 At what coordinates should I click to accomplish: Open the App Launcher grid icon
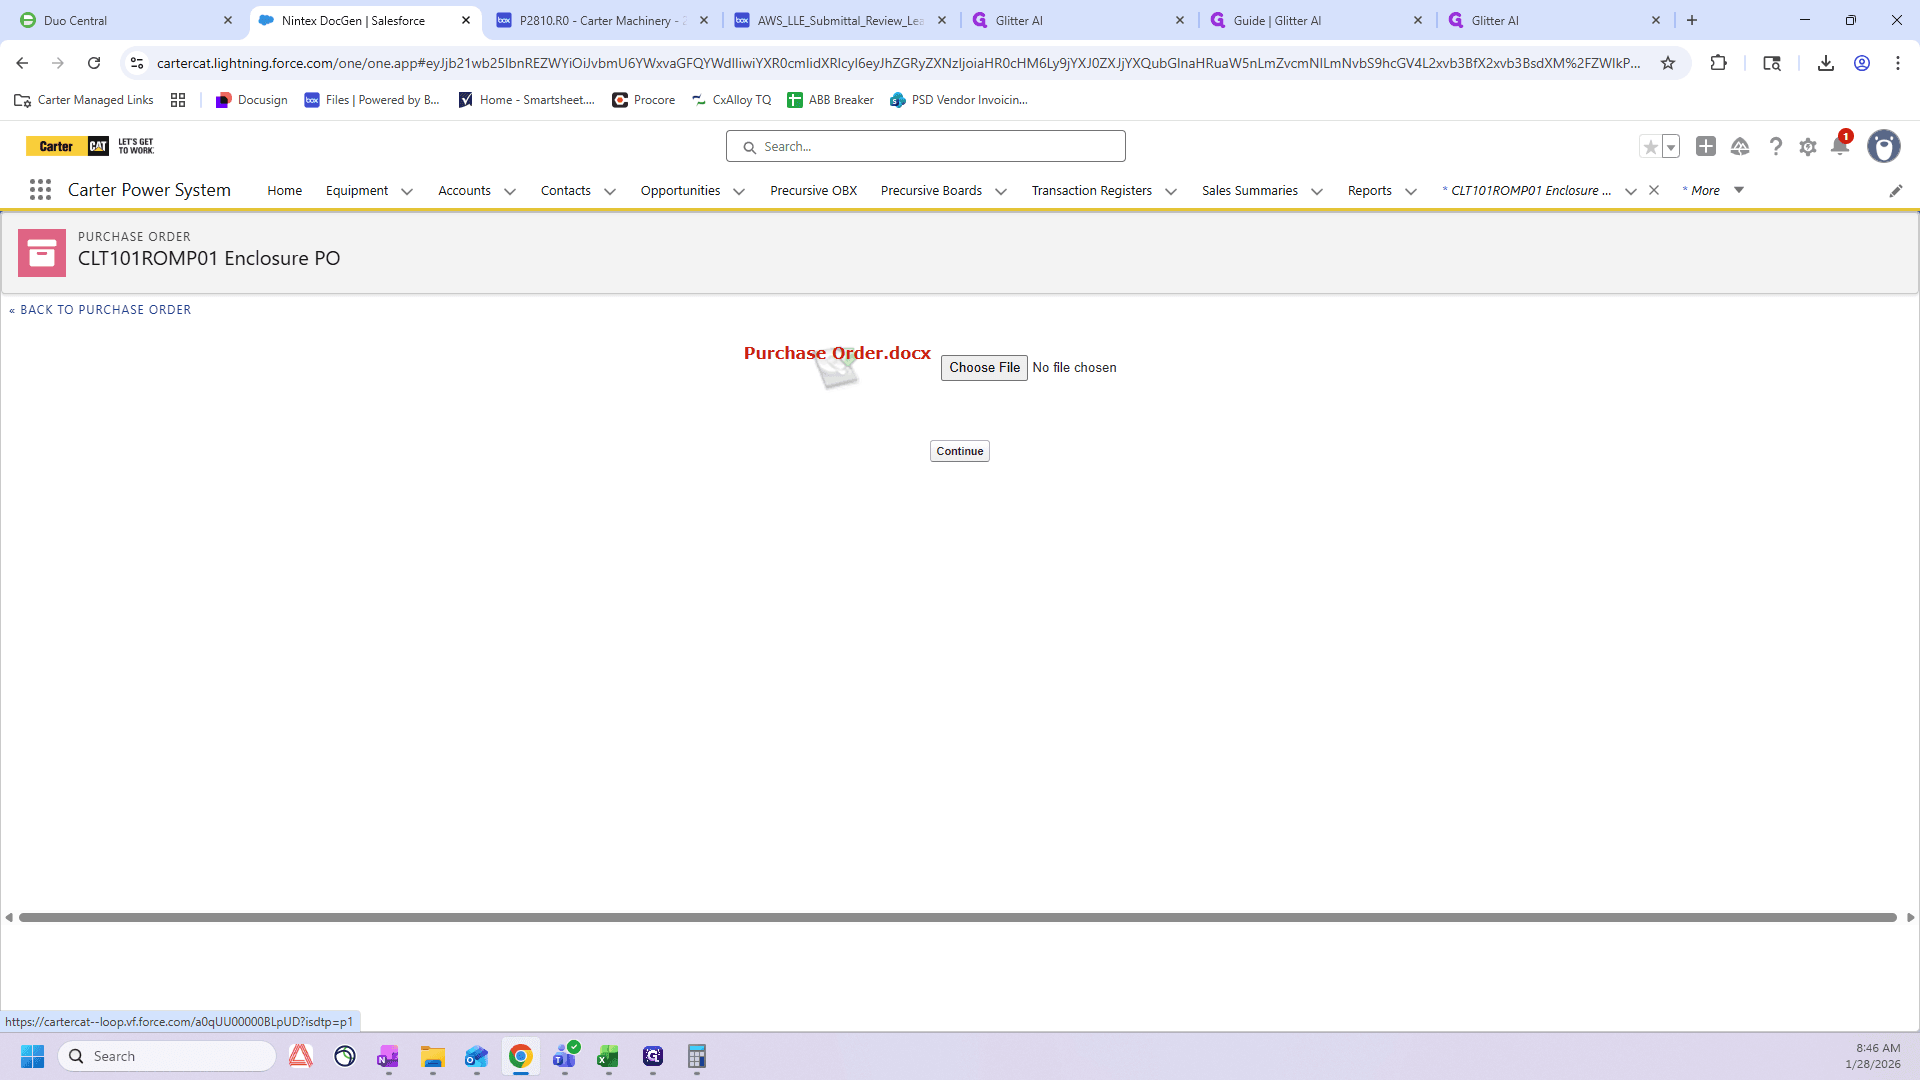40,190
